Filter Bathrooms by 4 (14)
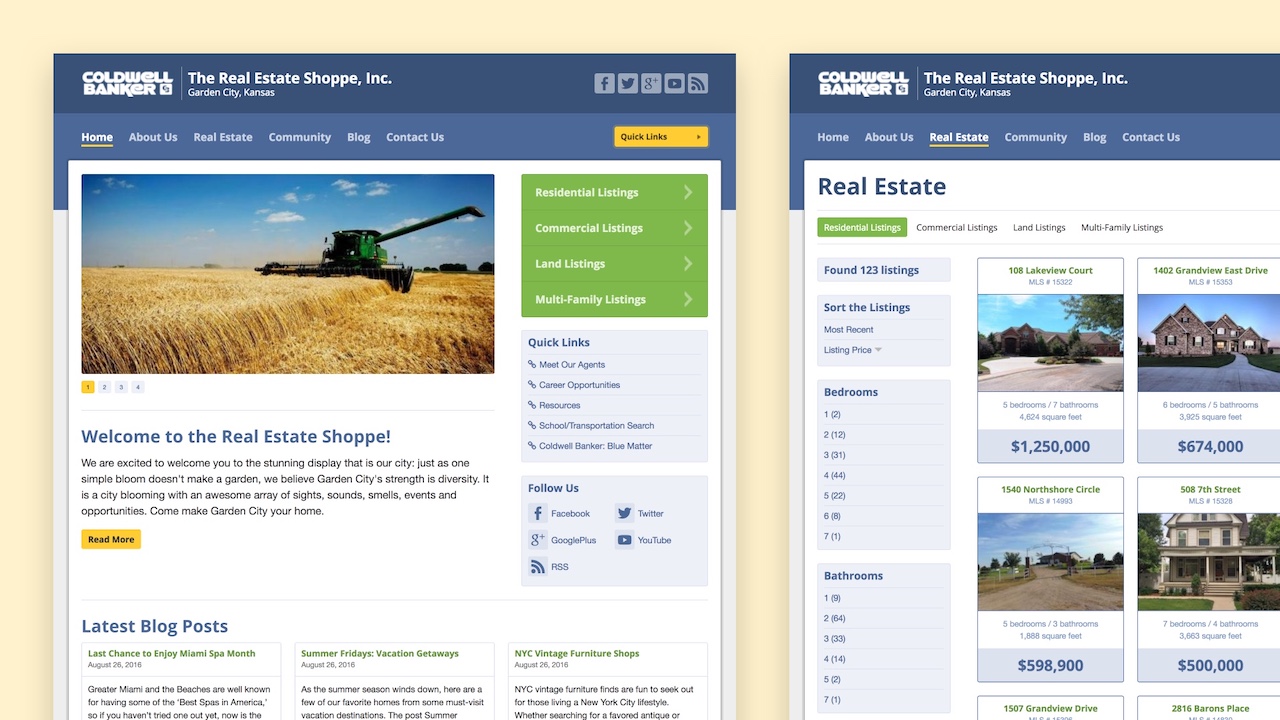Screen dimensions: 1280x720 point(835,659)
